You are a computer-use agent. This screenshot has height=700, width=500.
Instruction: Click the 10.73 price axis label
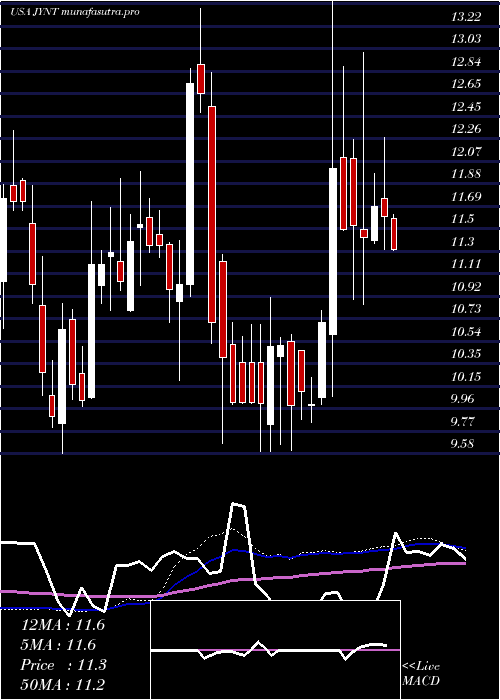click(466, 309)
